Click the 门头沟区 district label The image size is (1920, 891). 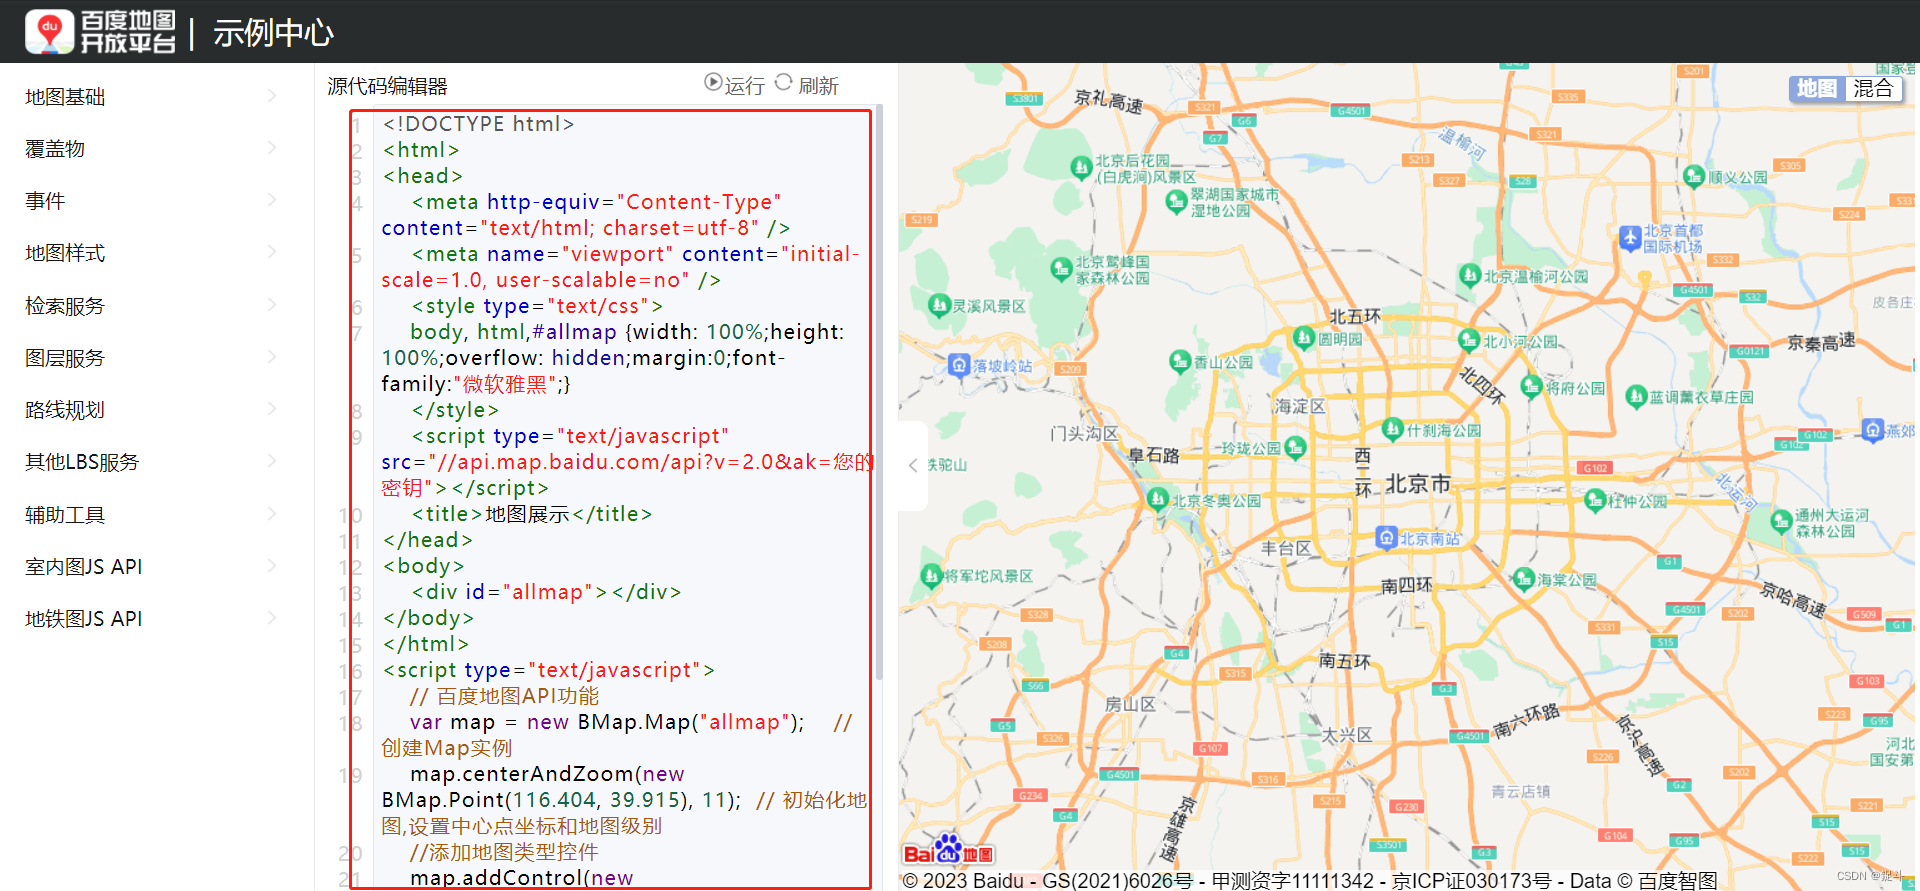point(1084,433)
